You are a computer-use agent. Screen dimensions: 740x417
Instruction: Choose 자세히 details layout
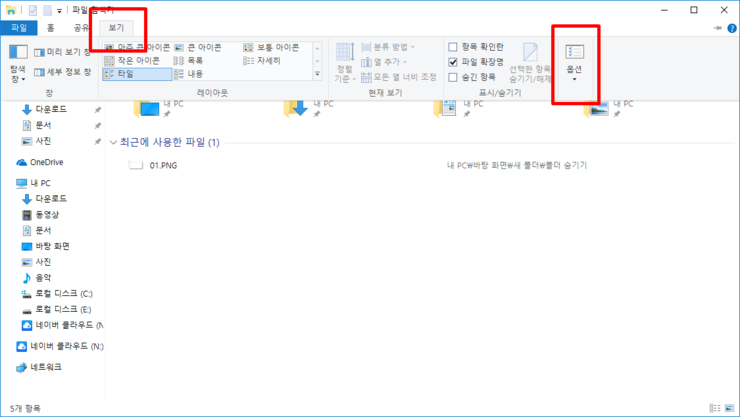coord(262,60)
